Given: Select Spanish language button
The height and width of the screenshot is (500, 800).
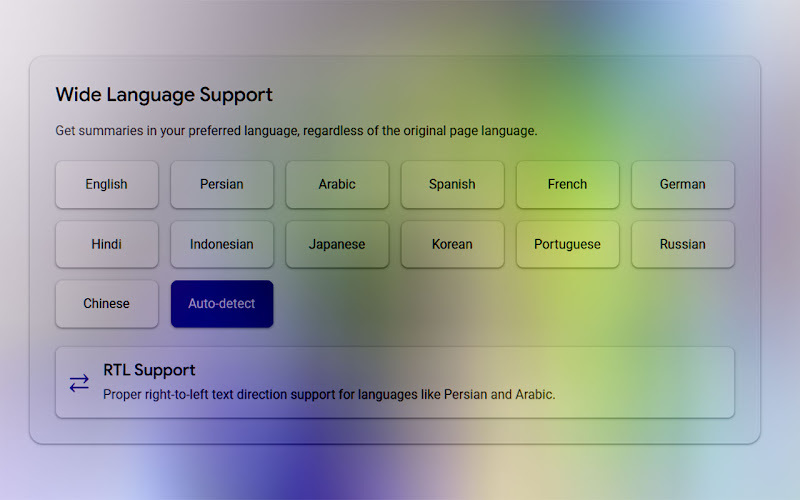Looking at the screenshot, I should click(x=453, y=184).
